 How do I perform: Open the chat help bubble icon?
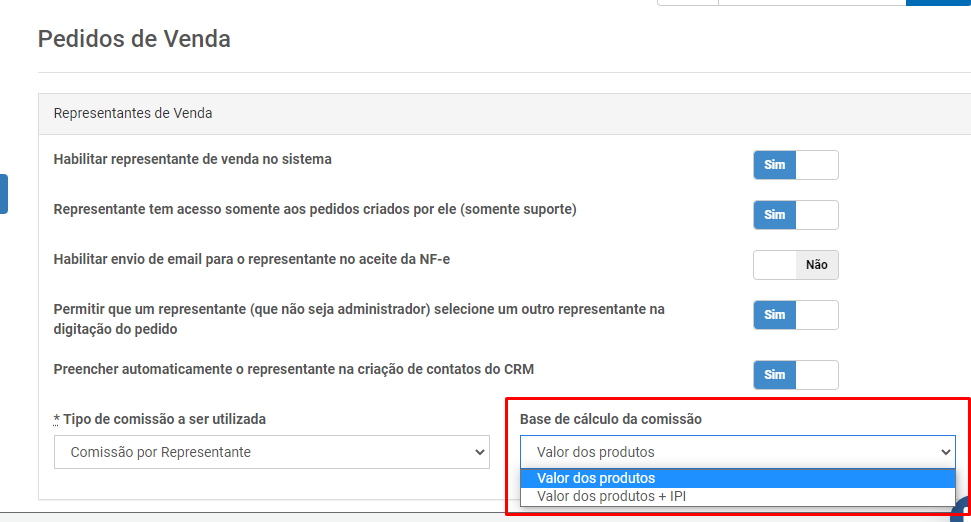point(962,509)
